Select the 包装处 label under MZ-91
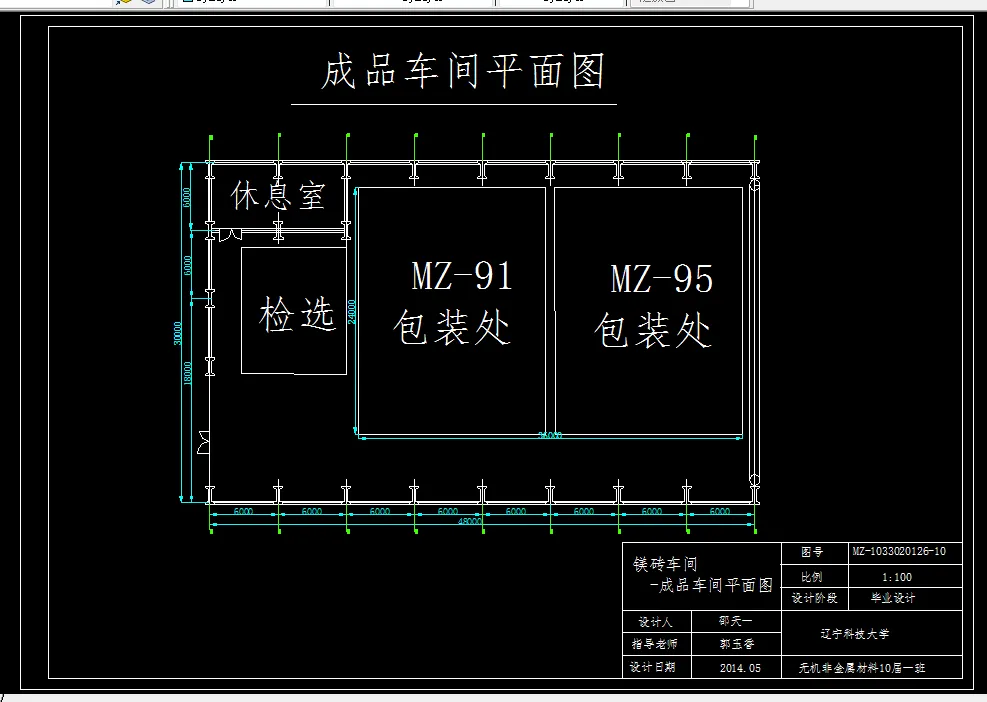The image size is (987, 702). tap(451, 327)
